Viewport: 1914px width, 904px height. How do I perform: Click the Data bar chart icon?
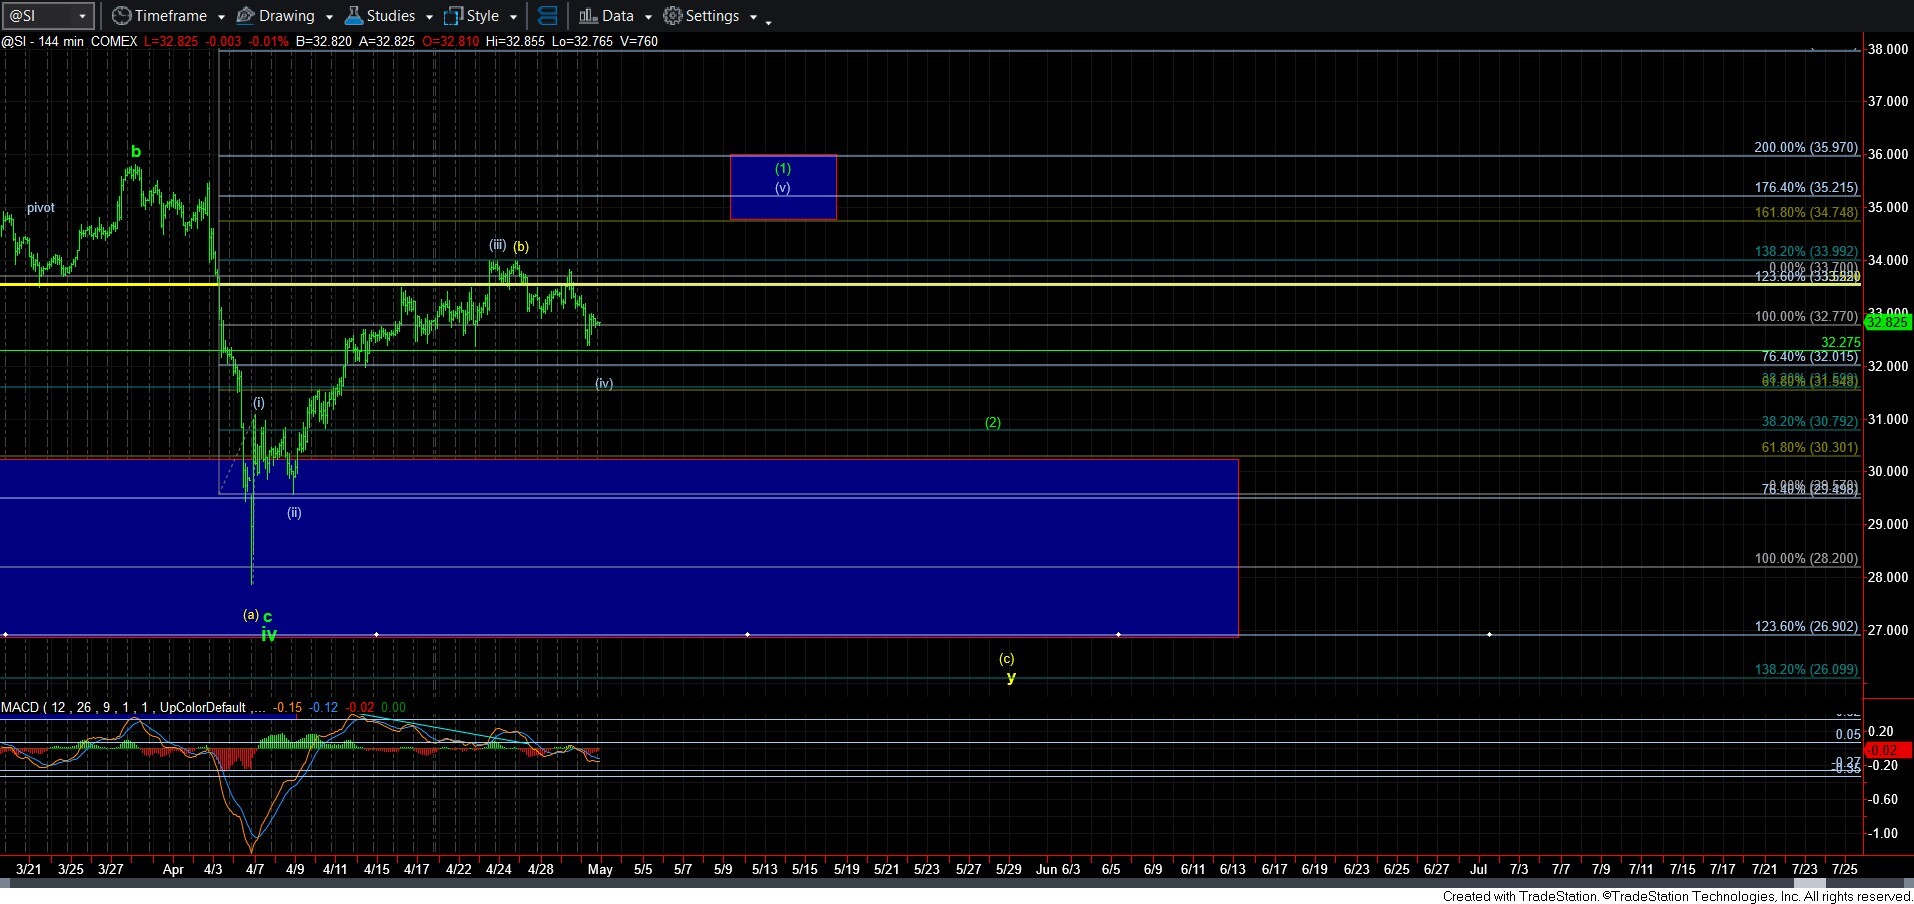588,16
